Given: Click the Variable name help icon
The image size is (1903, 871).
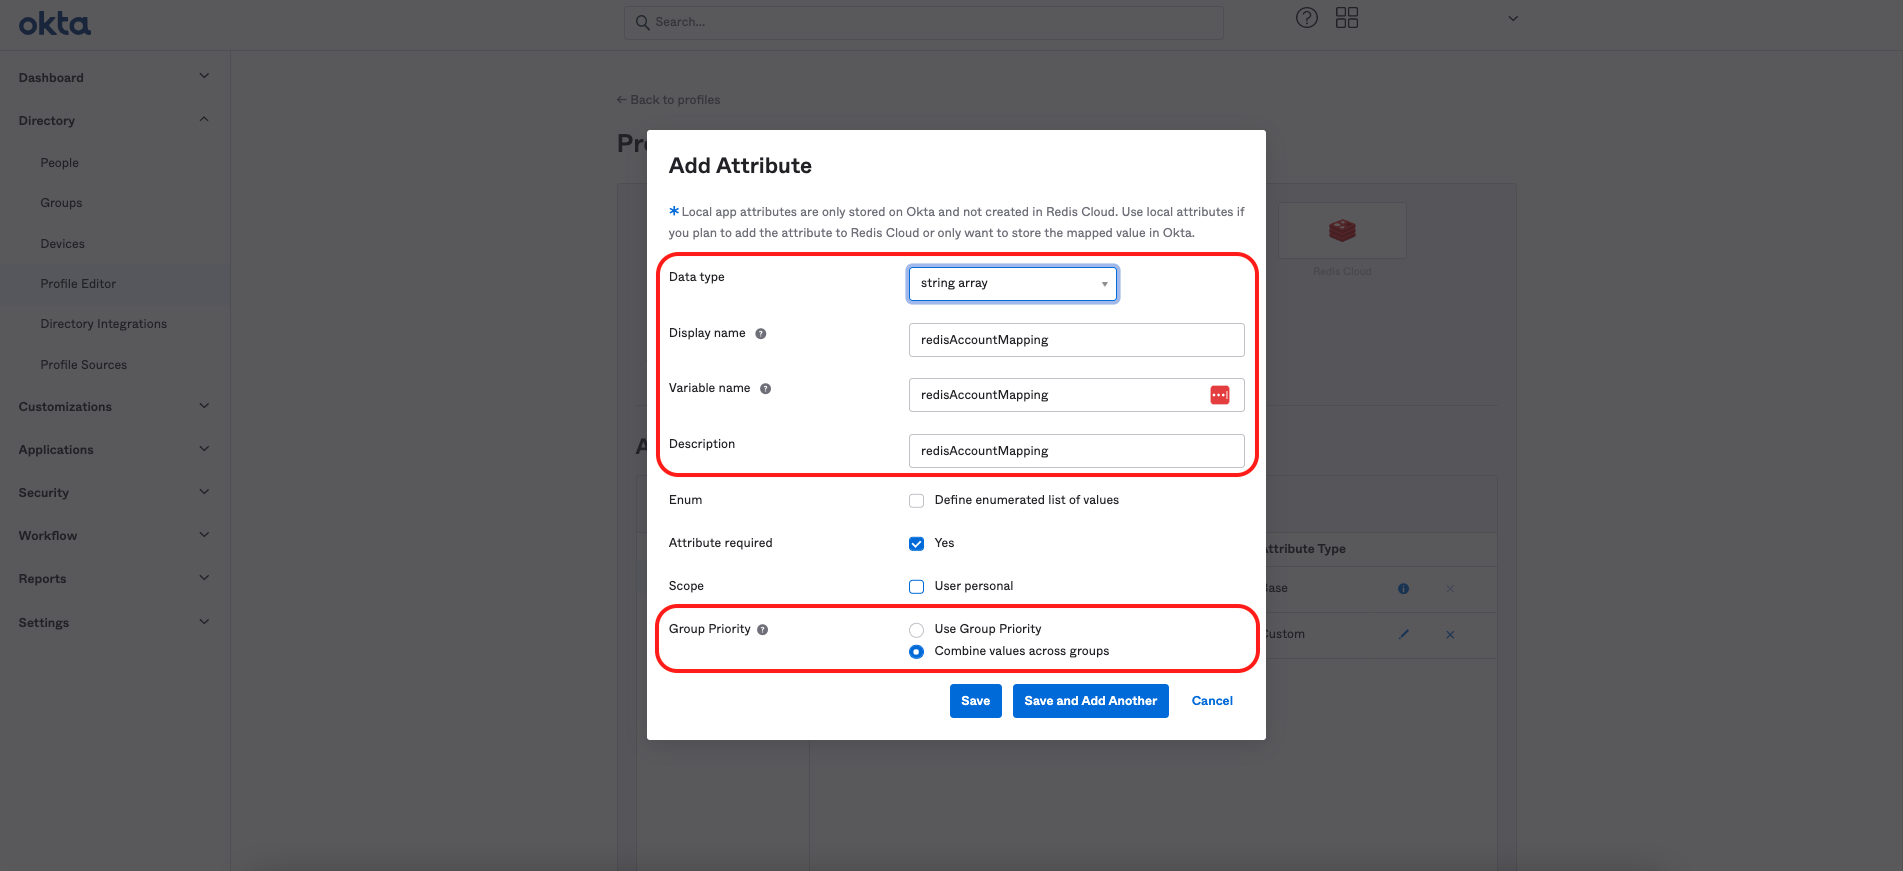Looking at the screenshot, I should pyautogui.click(x=766, y=389).
